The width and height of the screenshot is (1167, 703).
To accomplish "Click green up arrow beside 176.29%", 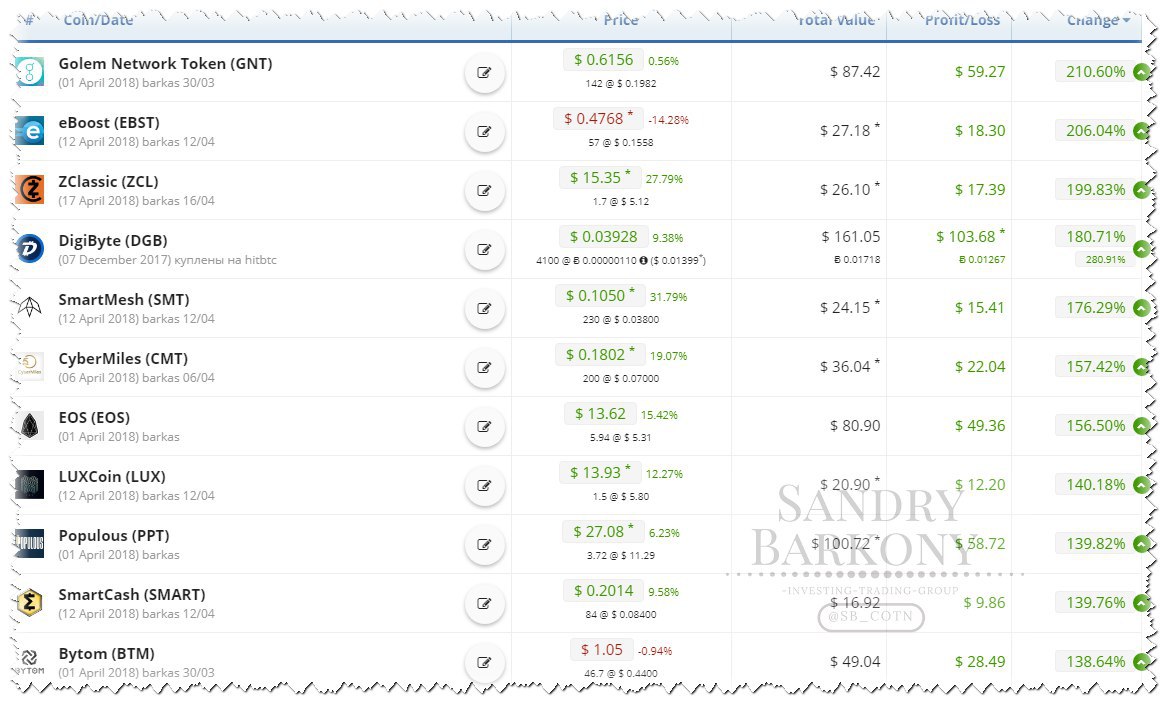I will pos(1141,308).
